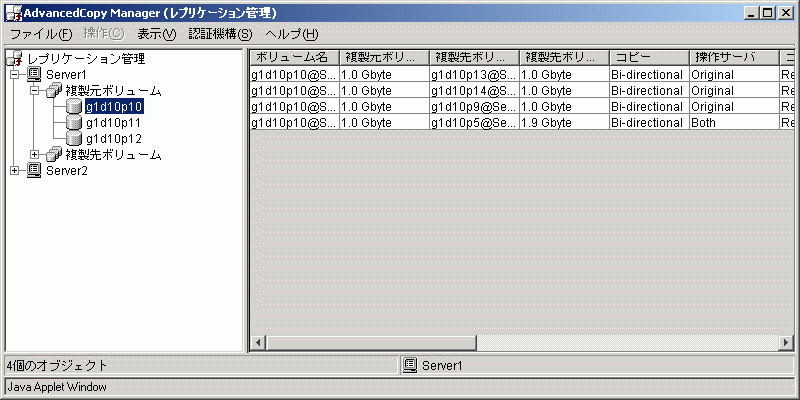
Task: Select the Server2 tree label
Action: tap(66, 170)
